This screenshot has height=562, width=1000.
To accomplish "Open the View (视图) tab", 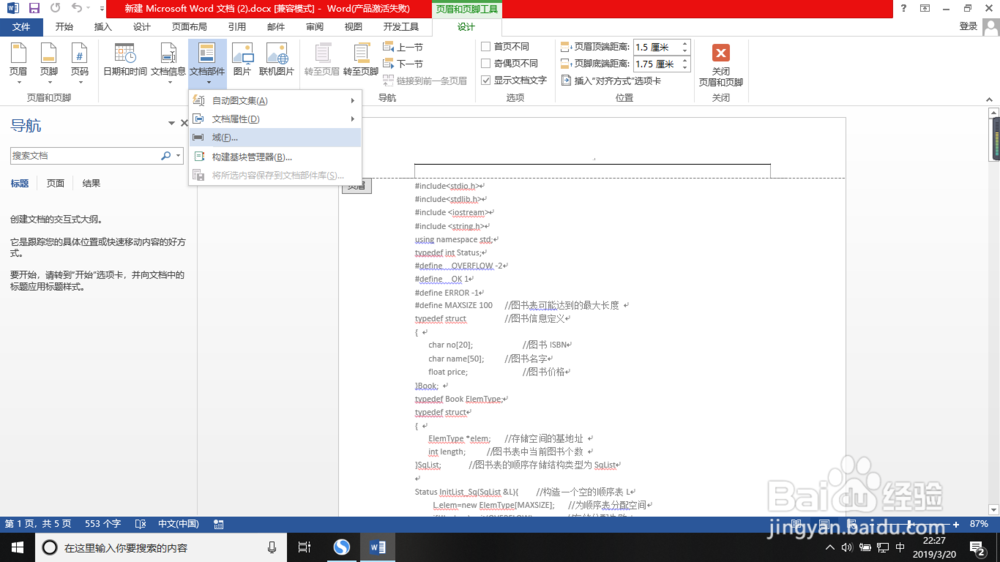I will click(x=353, y=27).
